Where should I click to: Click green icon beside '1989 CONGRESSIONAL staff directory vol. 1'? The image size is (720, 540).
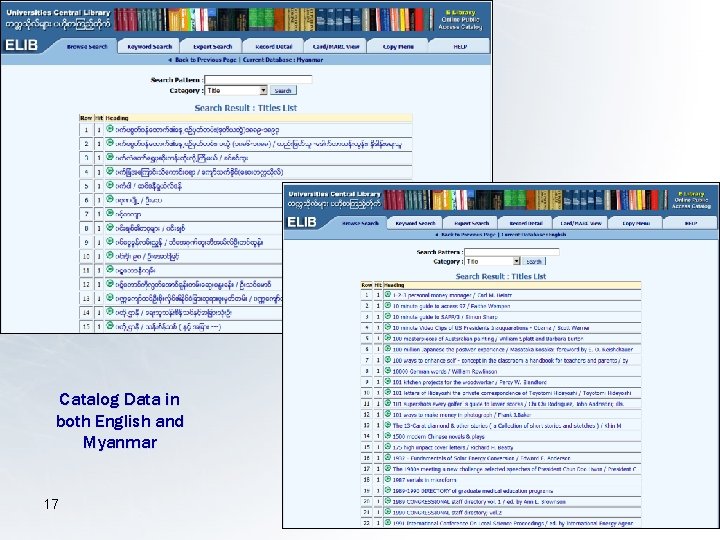[x=388, y=501]
